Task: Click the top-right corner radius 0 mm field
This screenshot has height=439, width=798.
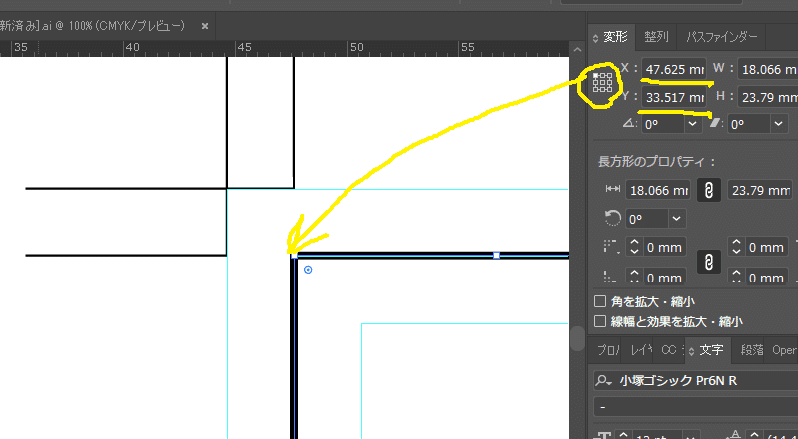Action: 766,247
